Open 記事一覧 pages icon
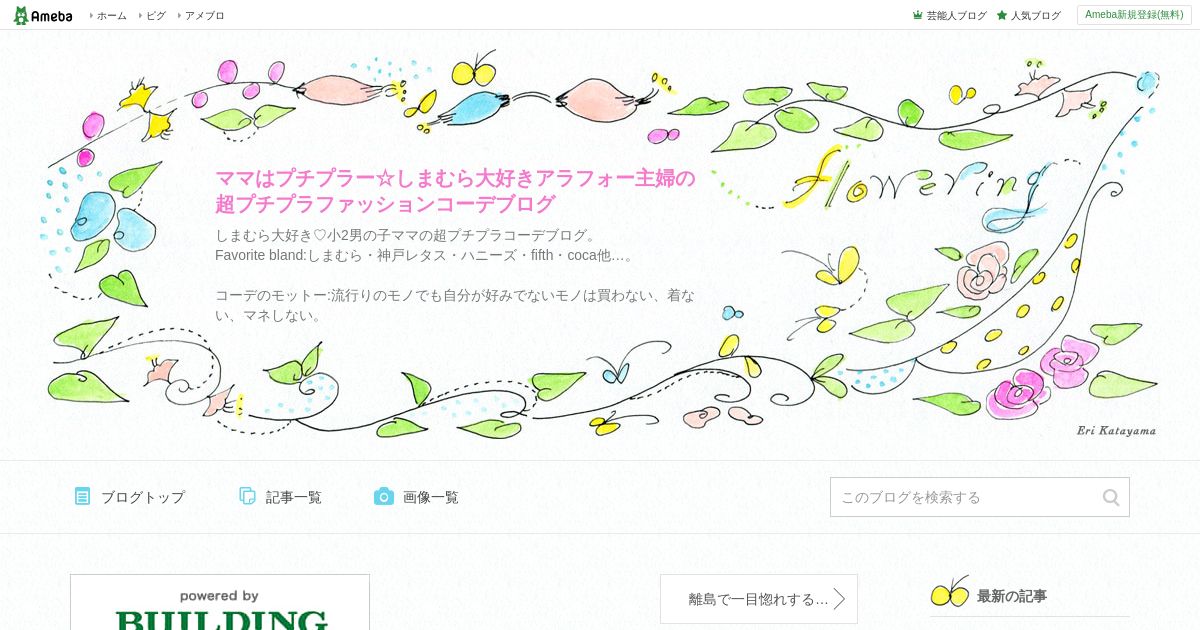 [247, 496]
